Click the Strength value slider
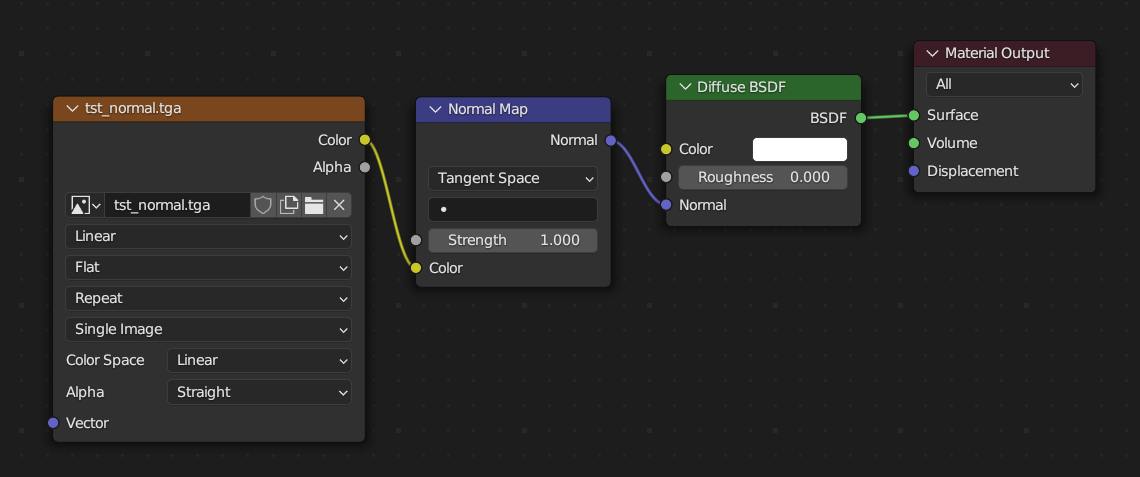This screenshot has width=1140, height=477. point(513,240)
